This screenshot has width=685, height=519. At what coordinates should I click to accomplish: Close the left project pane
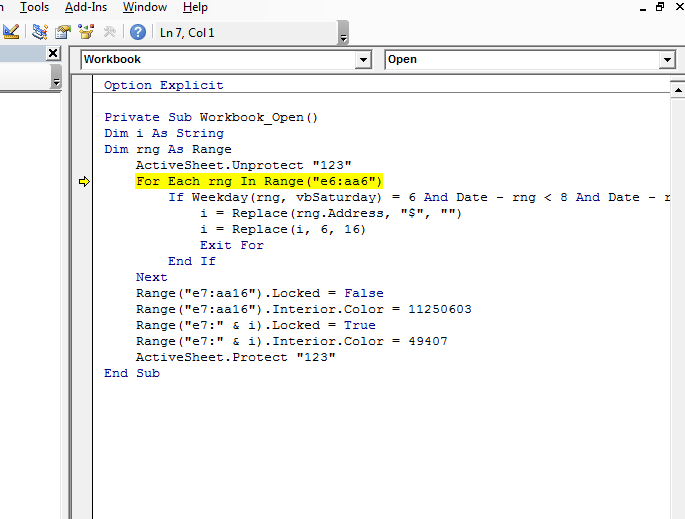(x=53, y=53)
